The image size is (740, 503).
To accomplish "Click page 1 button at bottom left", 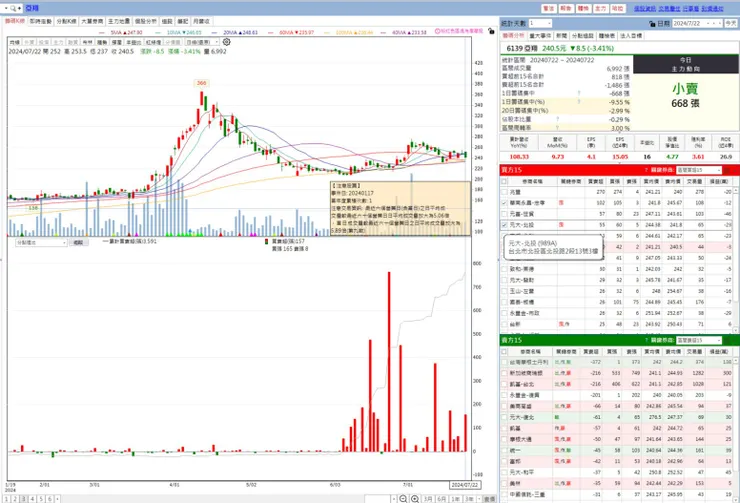I will click(7, 499).
